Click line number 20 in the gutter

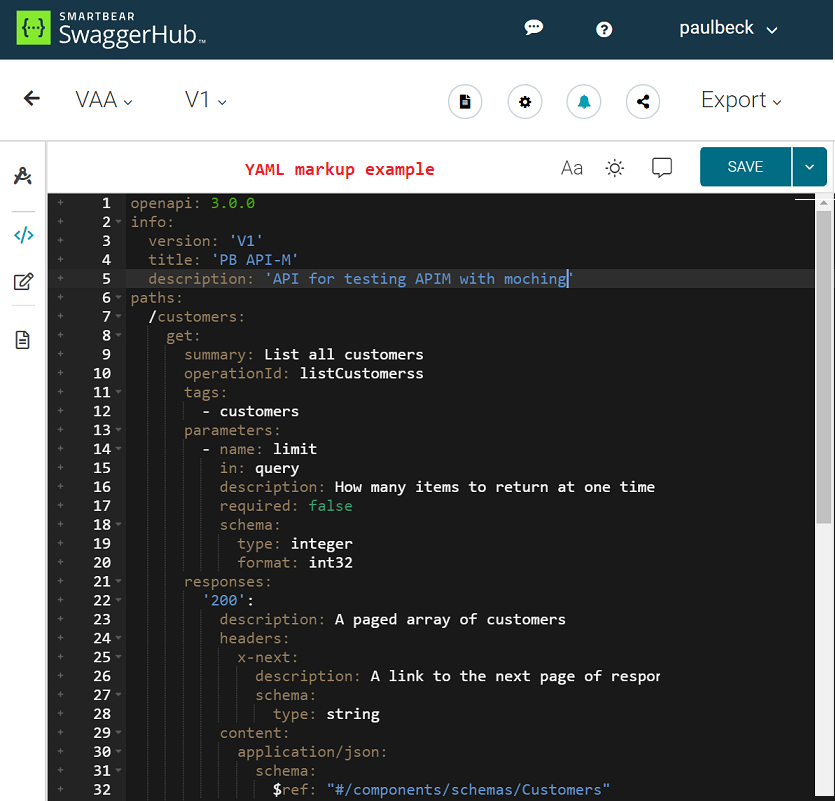102,562
